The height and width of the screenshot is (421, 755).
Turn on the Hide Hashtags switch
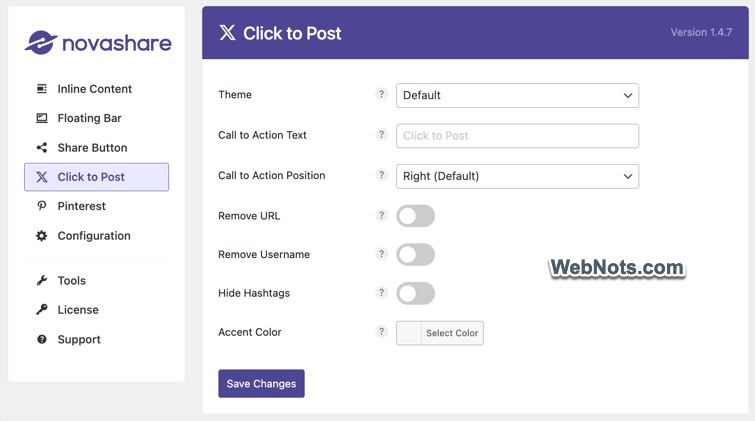[415, 294]
